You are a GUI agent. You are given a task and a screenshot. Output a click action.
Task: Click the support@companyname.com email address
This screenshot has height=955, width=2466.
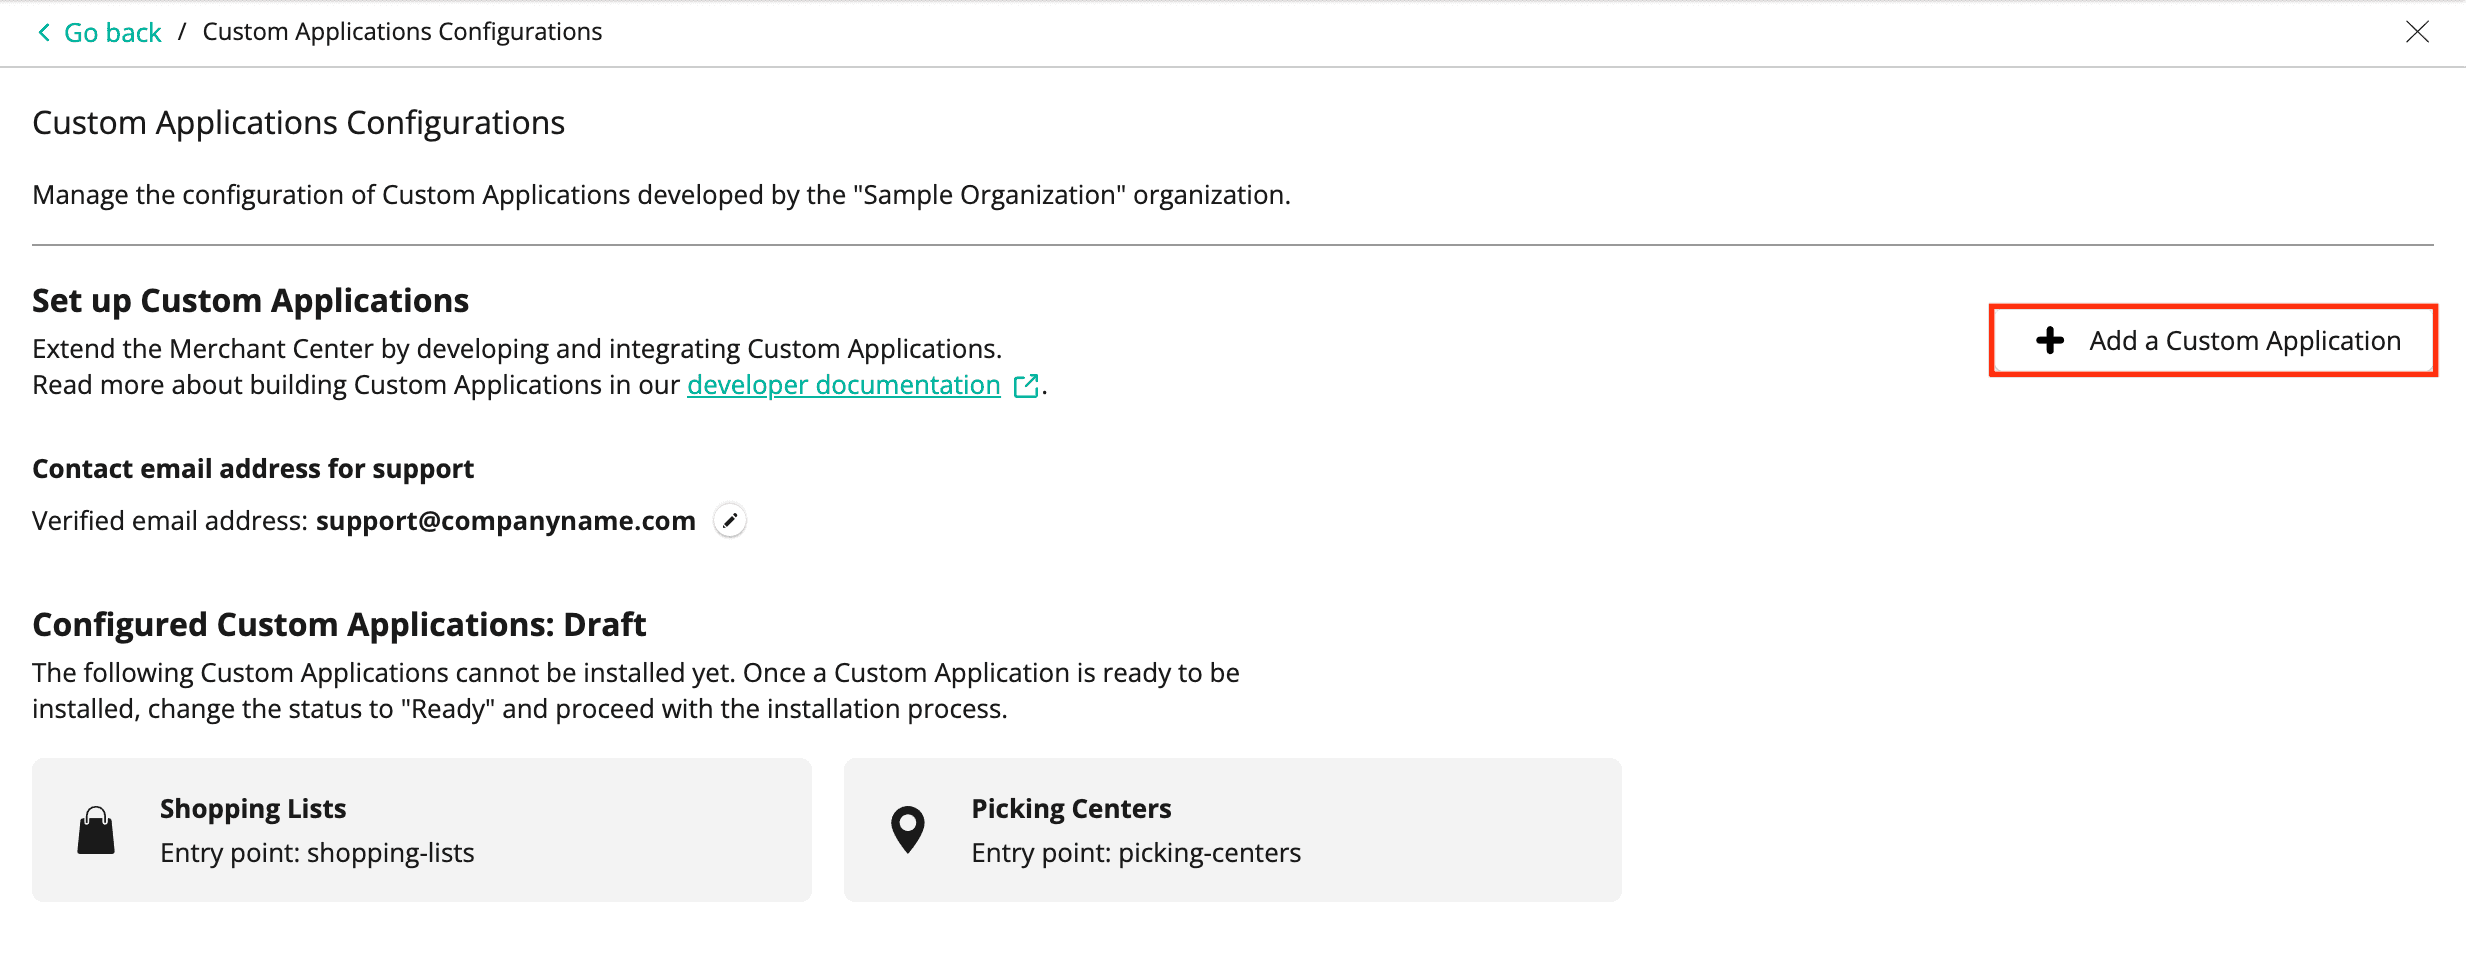[x=505, y=521]
